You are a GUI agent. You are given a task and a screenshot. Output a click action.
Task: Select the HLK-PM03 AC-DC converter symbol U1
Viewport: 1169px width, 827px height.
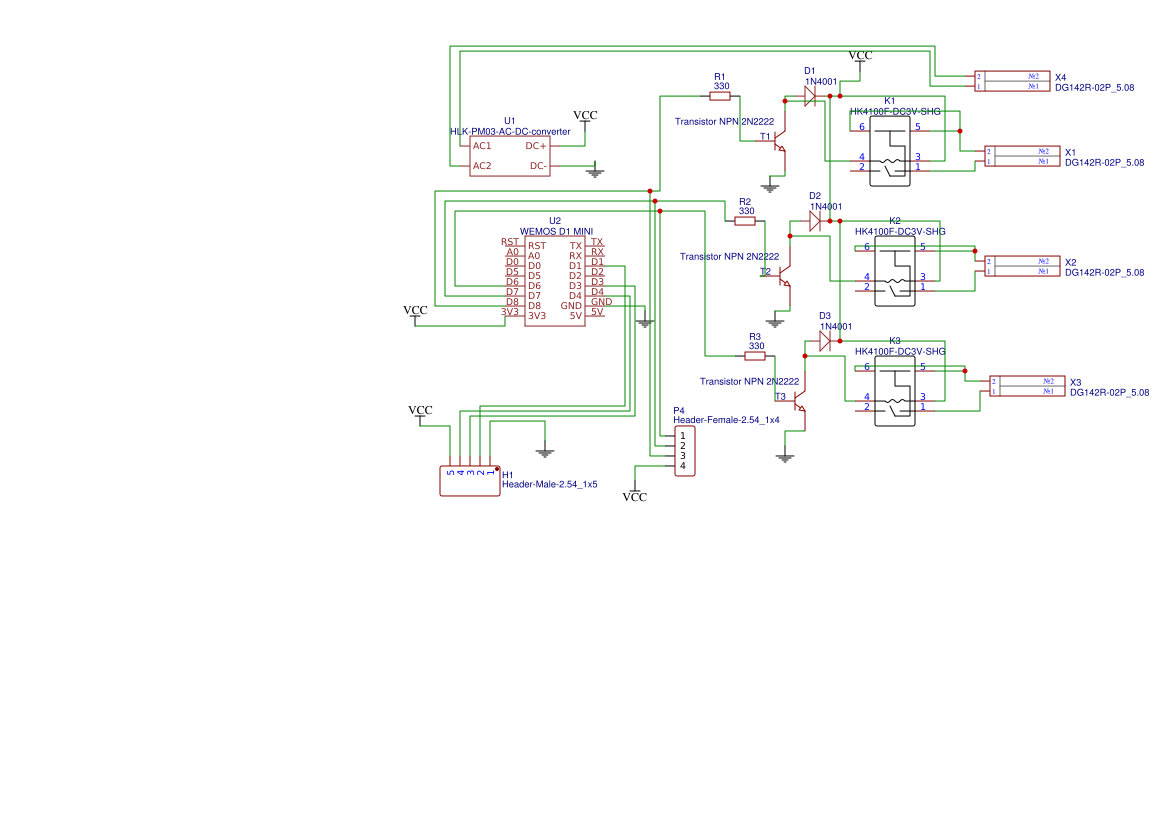click(510, 155)
